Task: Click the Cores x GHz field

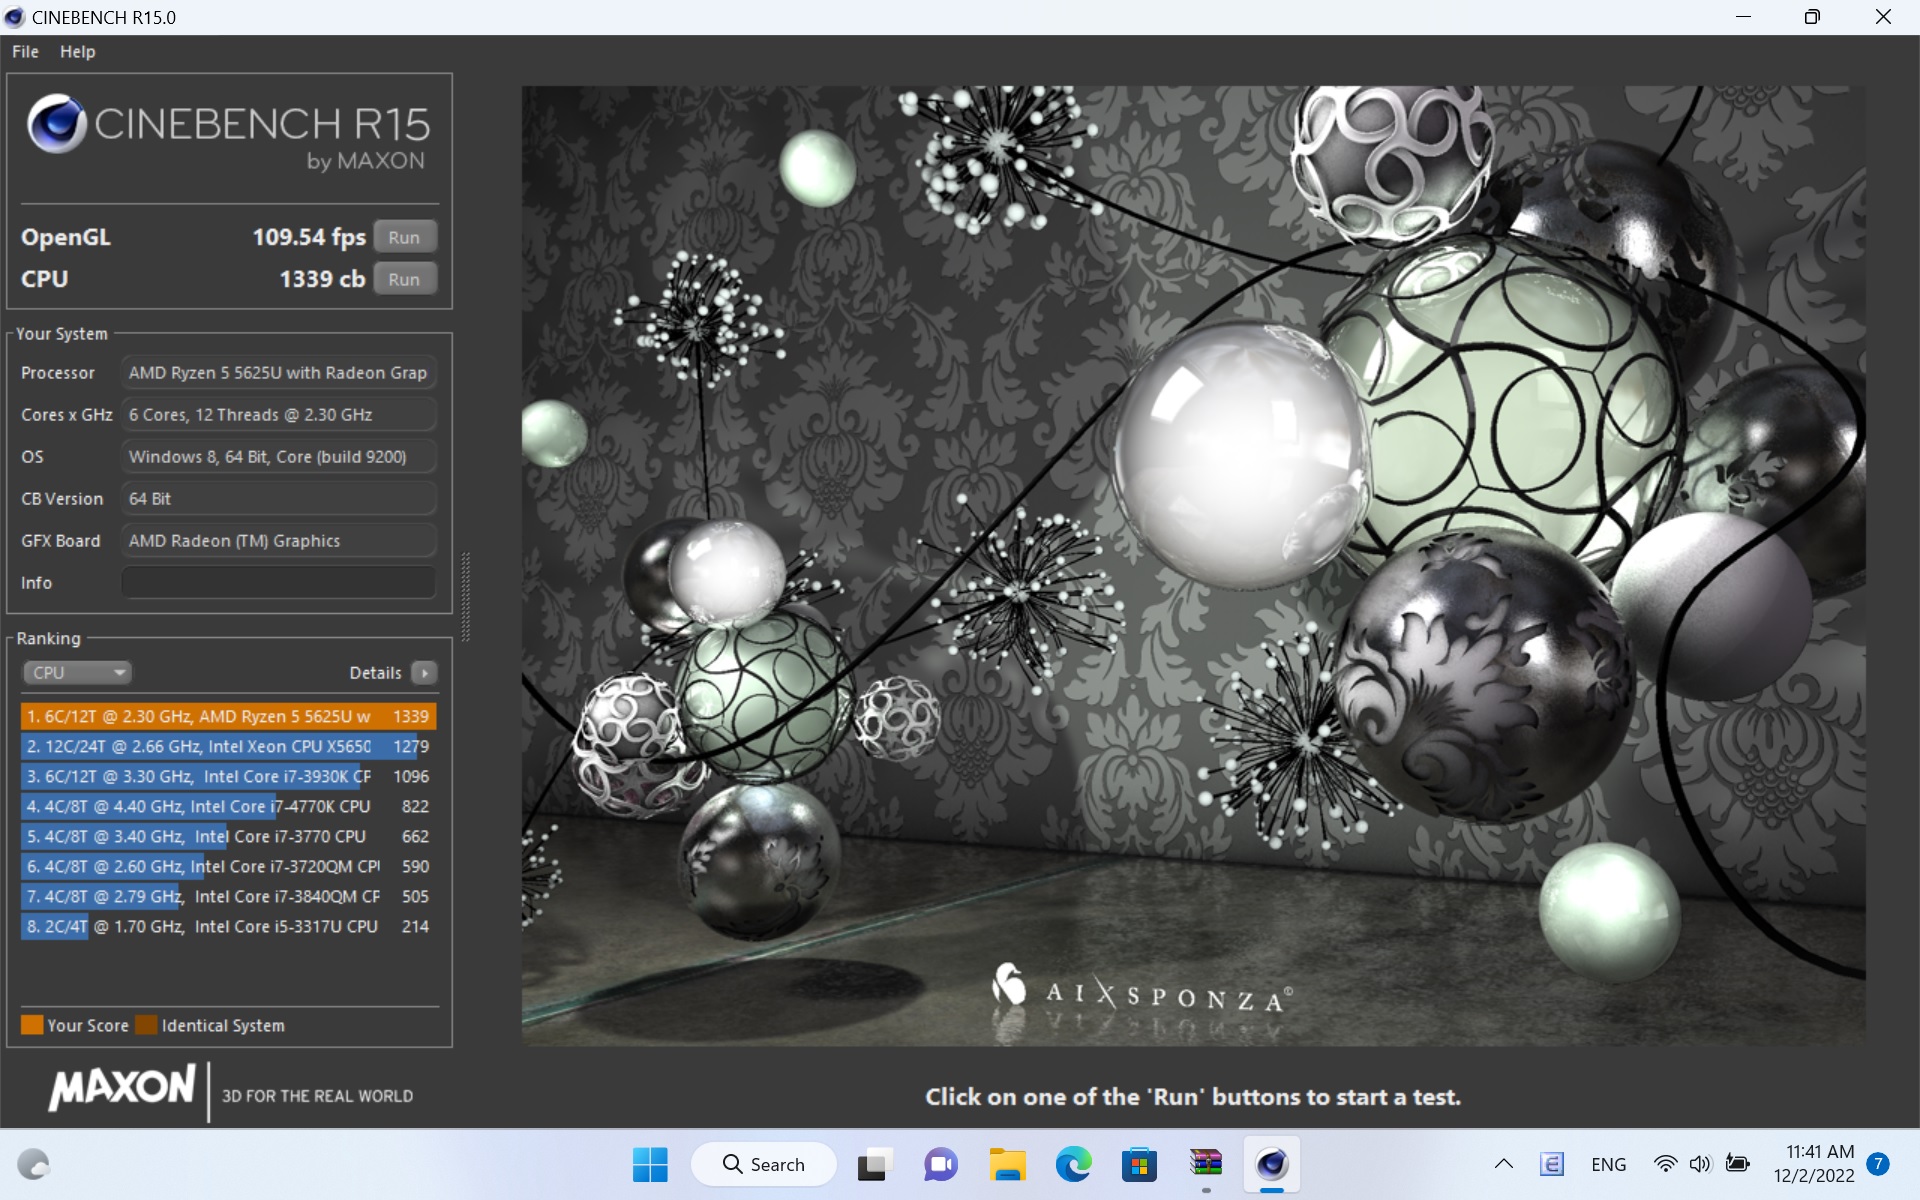Action: (x=279, y=414)
